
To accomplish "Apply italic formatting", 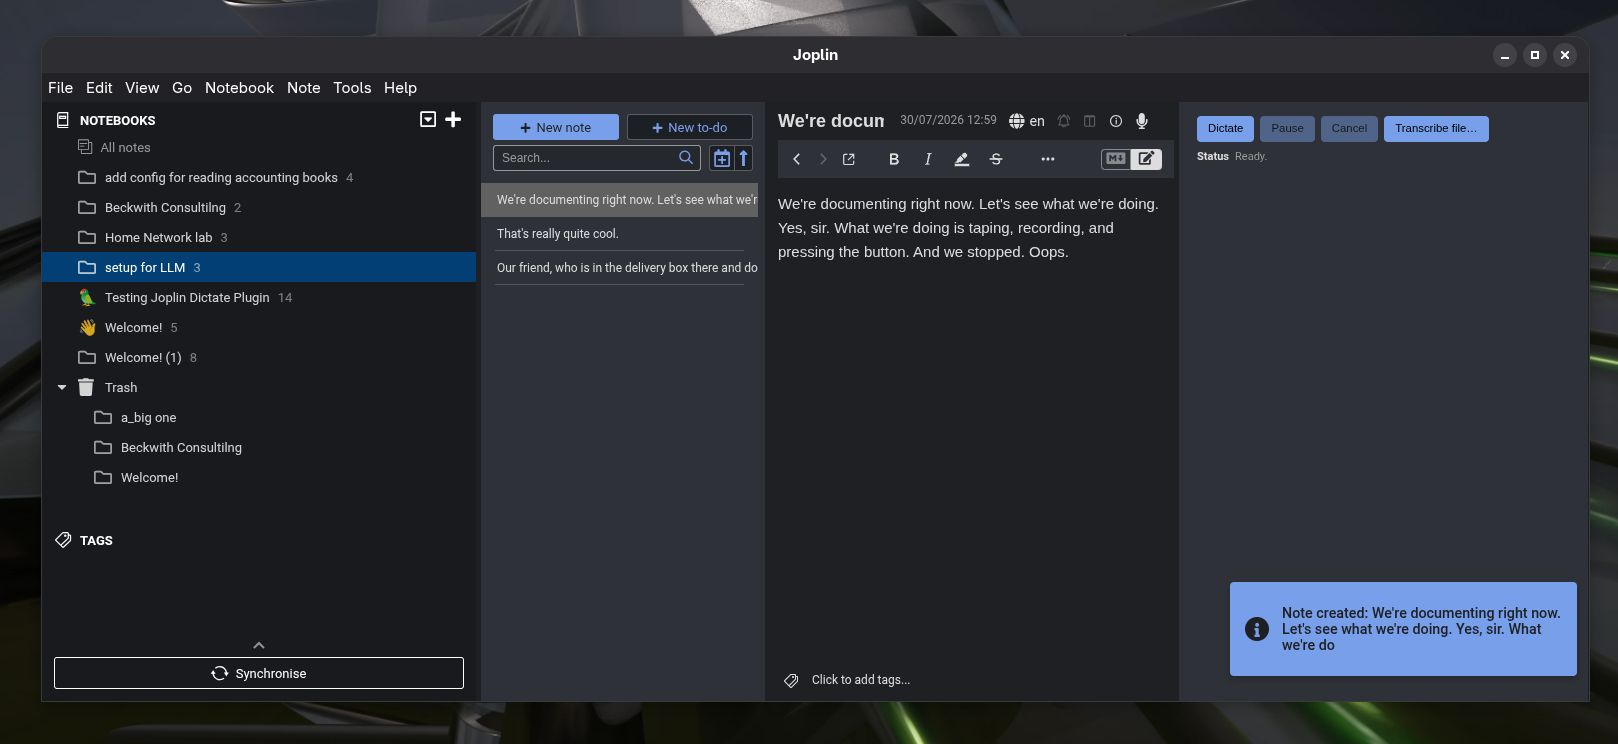I will click(928, 159).
